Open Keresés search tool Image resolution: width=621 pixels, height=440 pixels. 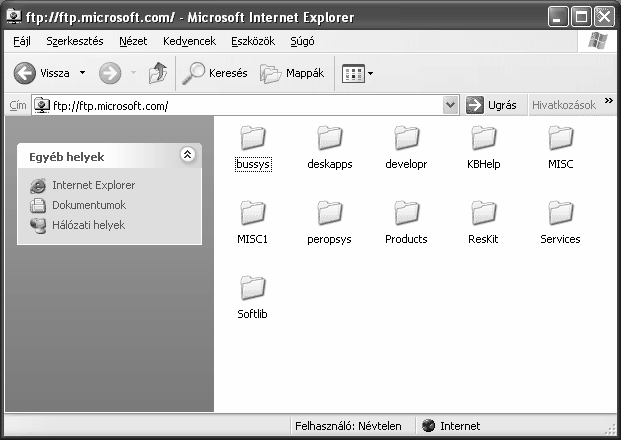[x=215, y=73]
